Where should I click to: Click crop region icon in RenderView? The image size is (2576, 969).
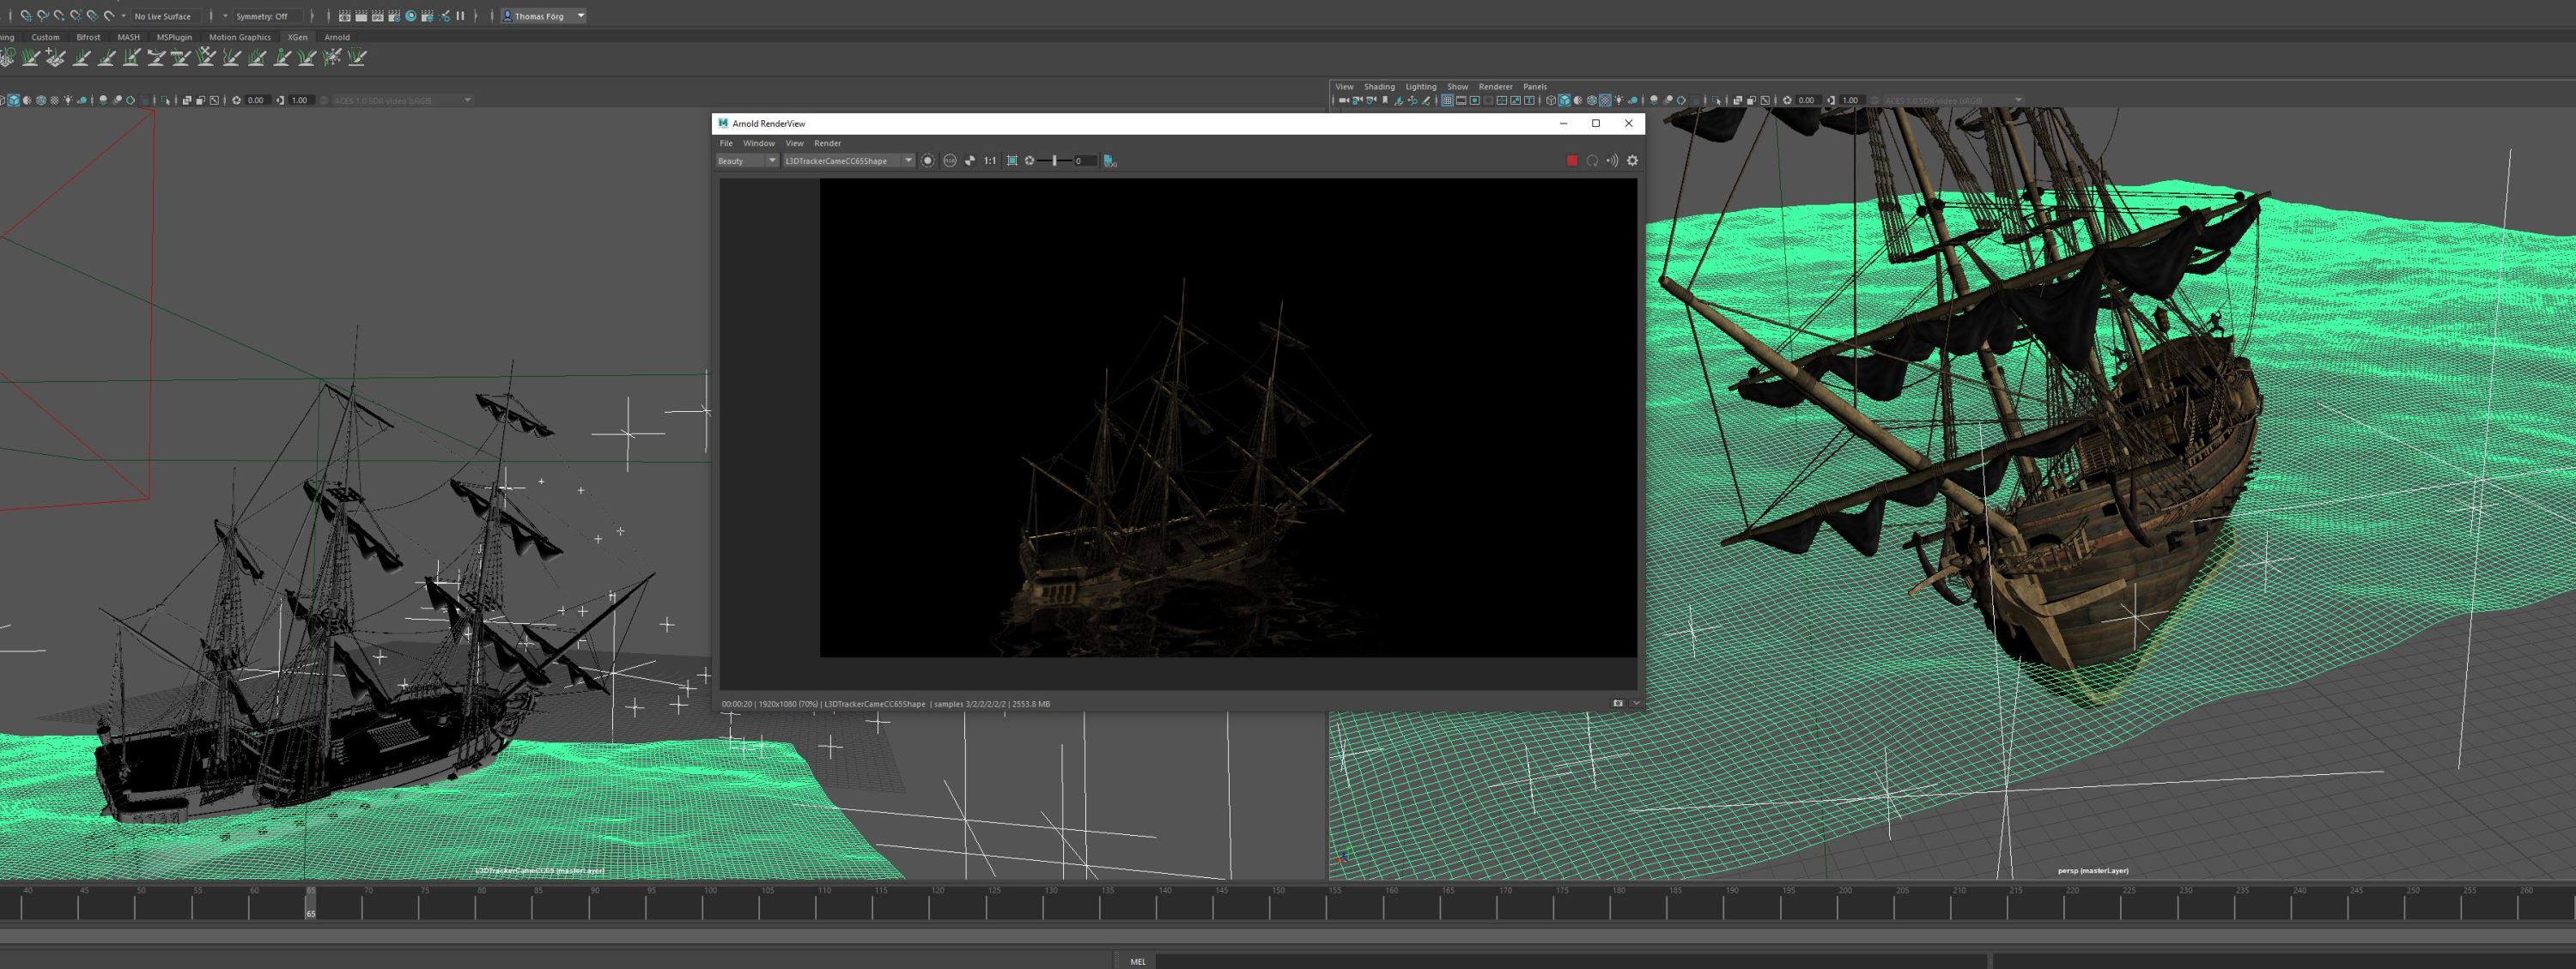[x=1012, y=161]
